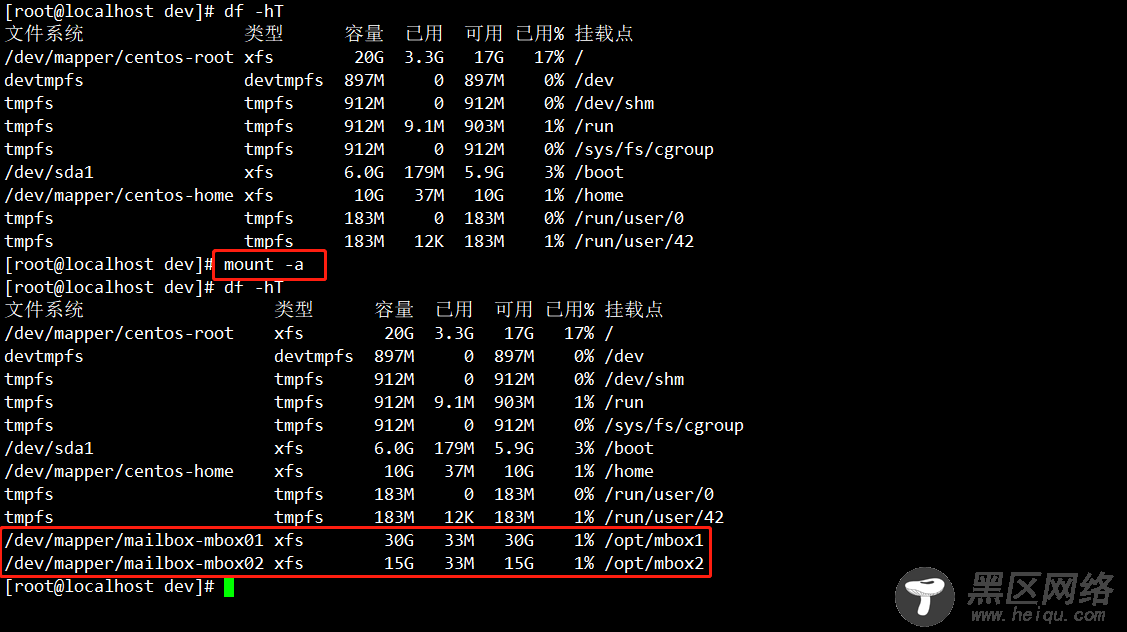Click '/dev/sda1' in the first df output

[49, 173]
